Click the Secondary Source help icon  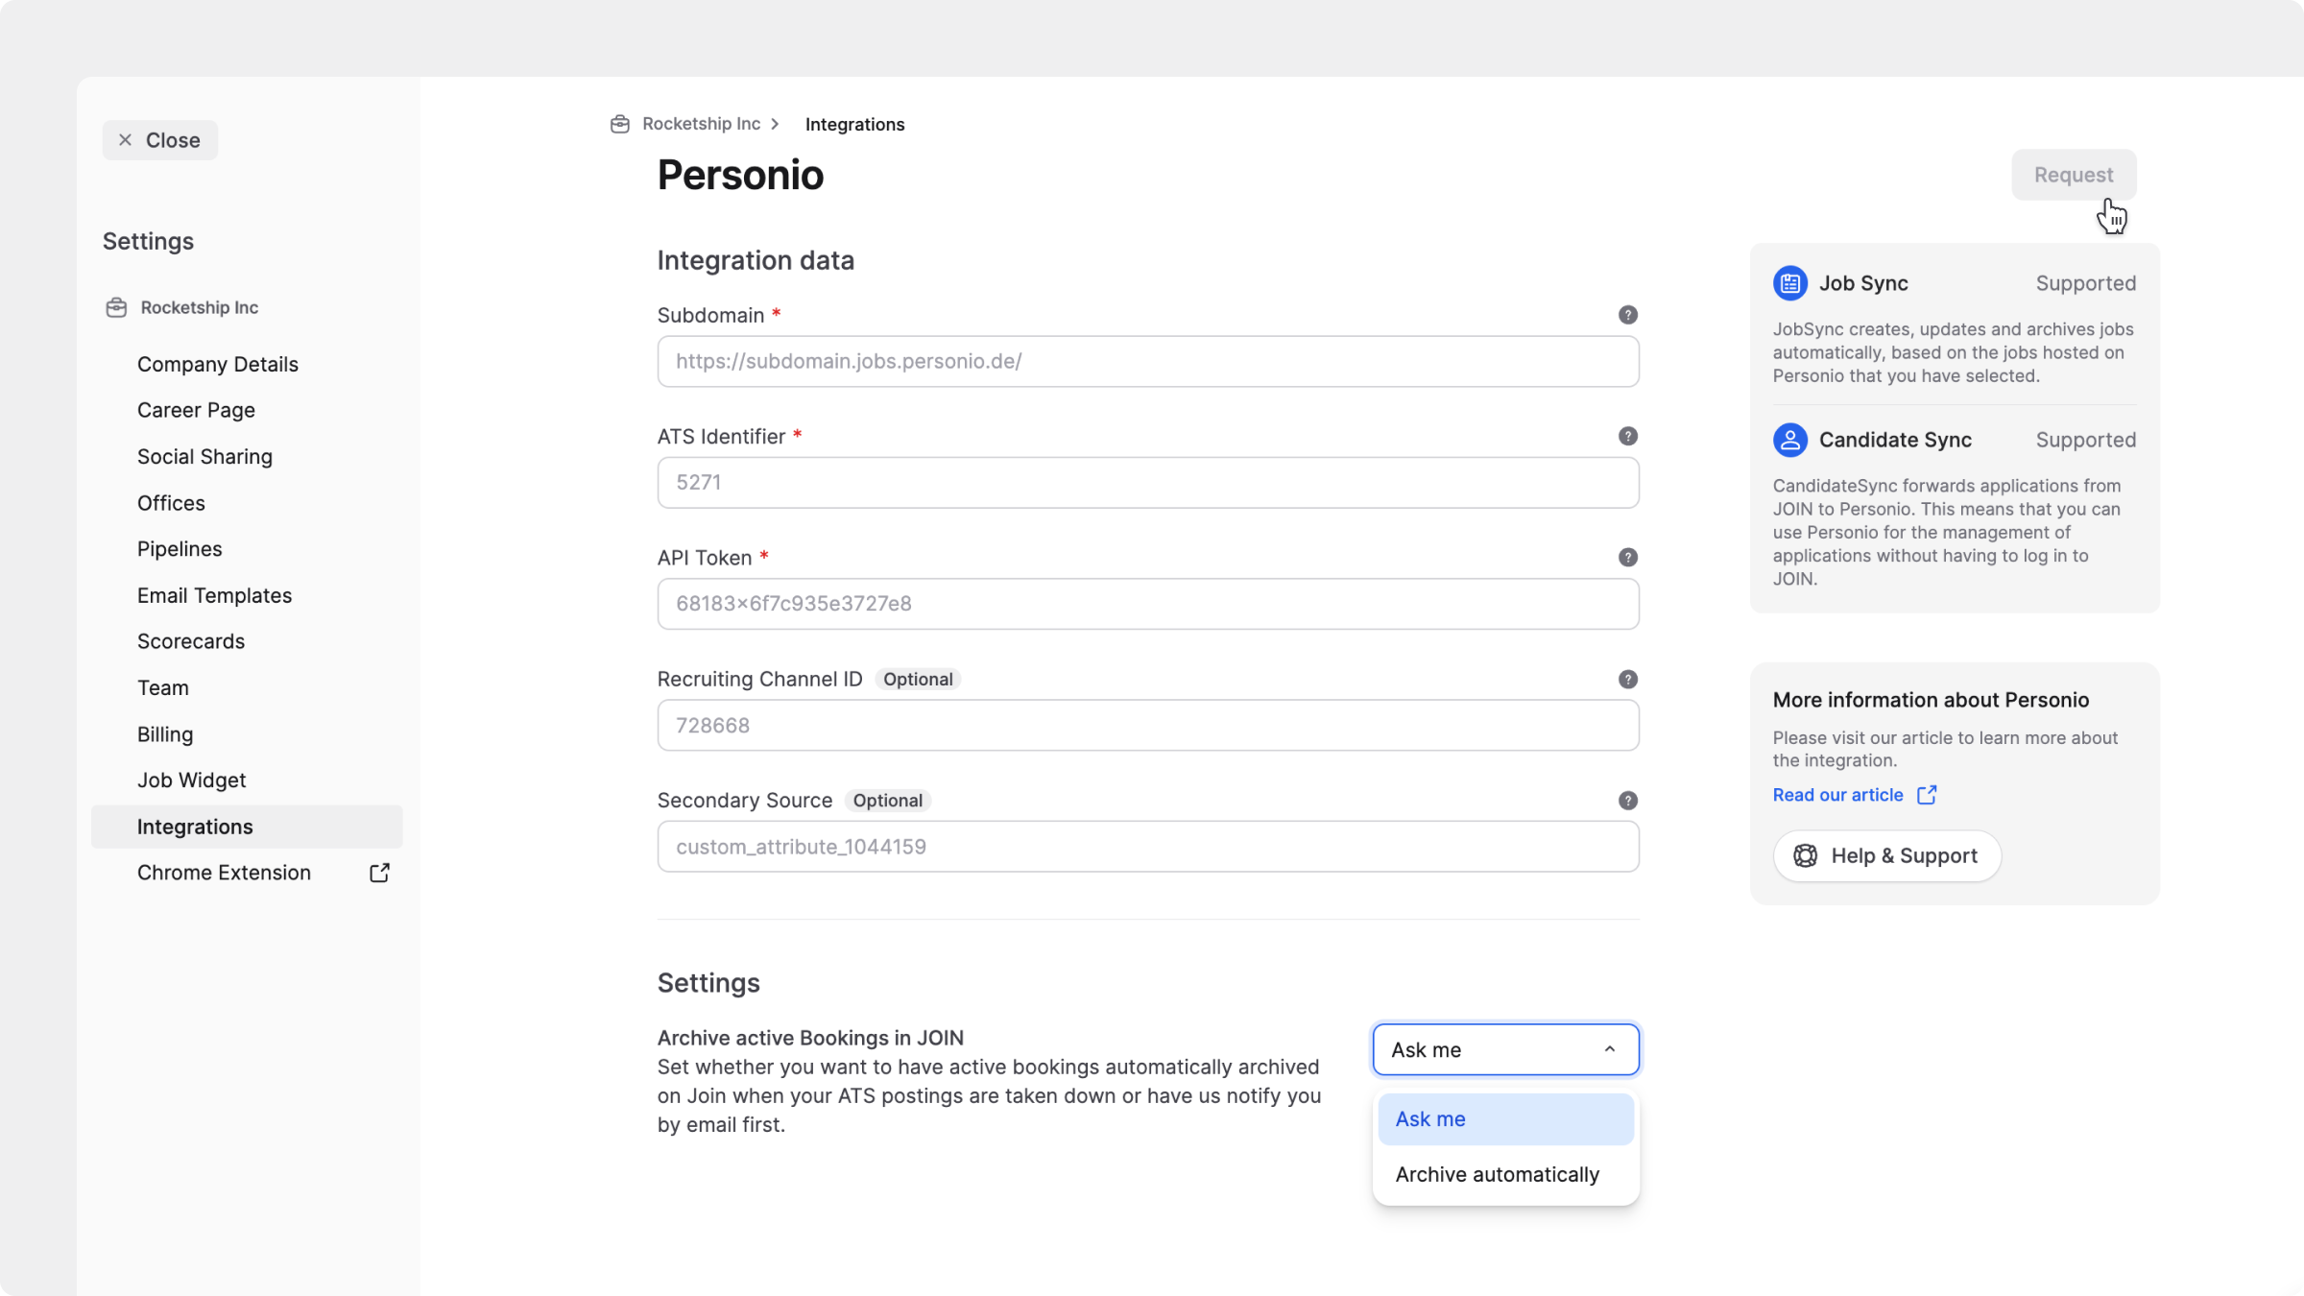coord(1627,800)
